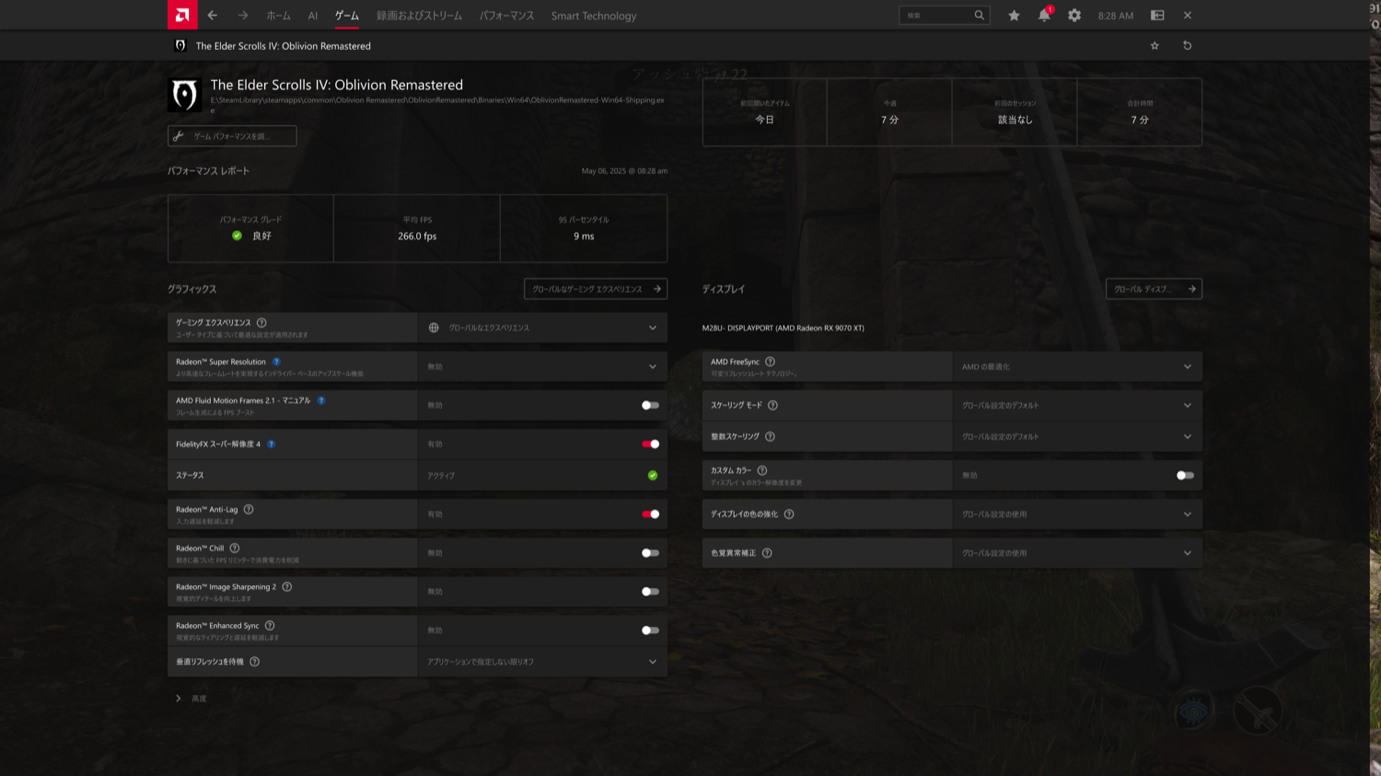Image resolution: width=1381 pixels, height=776 pixels.
Task: Click the 266.0 fps average value
Action: click(417, 236)
